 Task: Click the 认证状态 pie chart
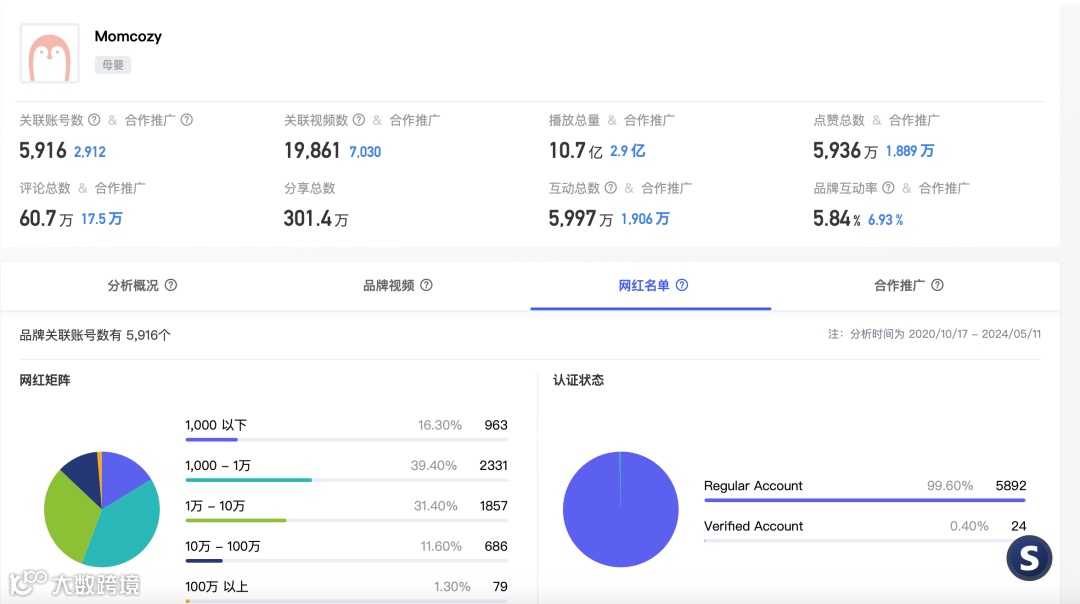click(621, 509)
